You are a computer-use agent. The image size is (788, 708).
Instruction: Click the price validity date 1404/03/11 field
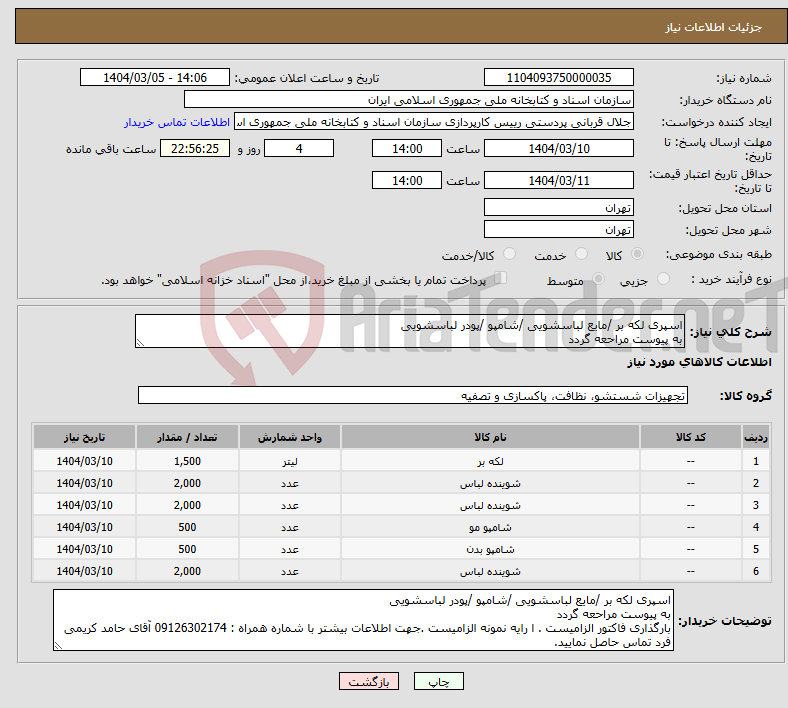(x=558, y=180)
